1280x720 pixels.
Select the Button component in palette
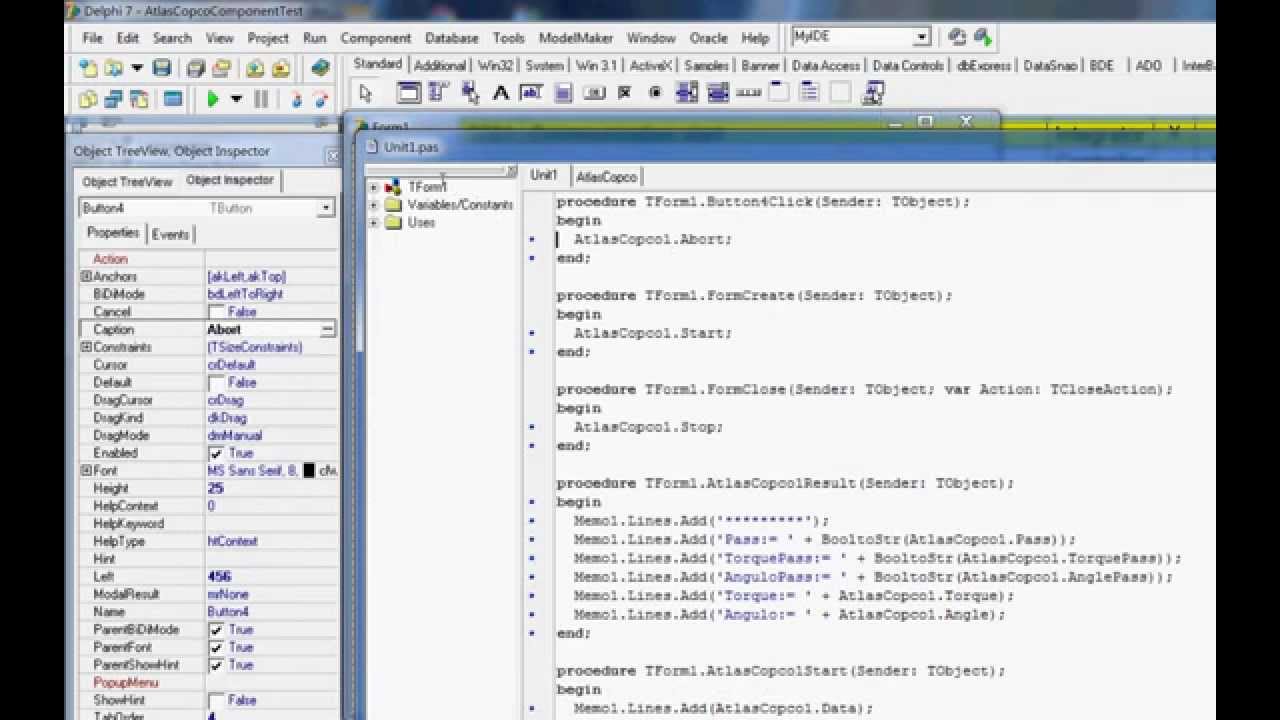coord(594,93)
